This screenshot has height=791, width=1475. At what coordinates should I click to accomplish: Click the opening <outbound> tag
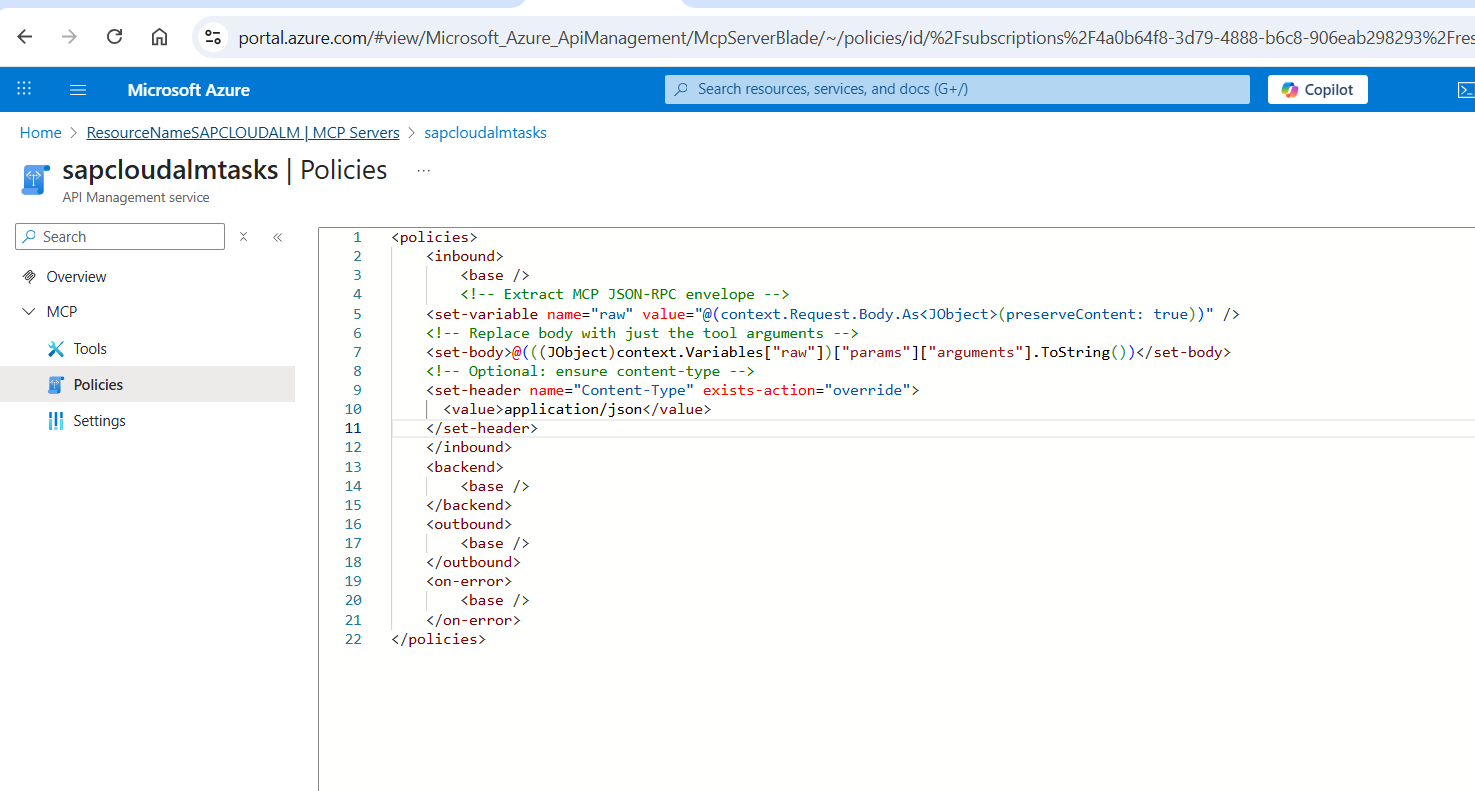tap(469, 524)
